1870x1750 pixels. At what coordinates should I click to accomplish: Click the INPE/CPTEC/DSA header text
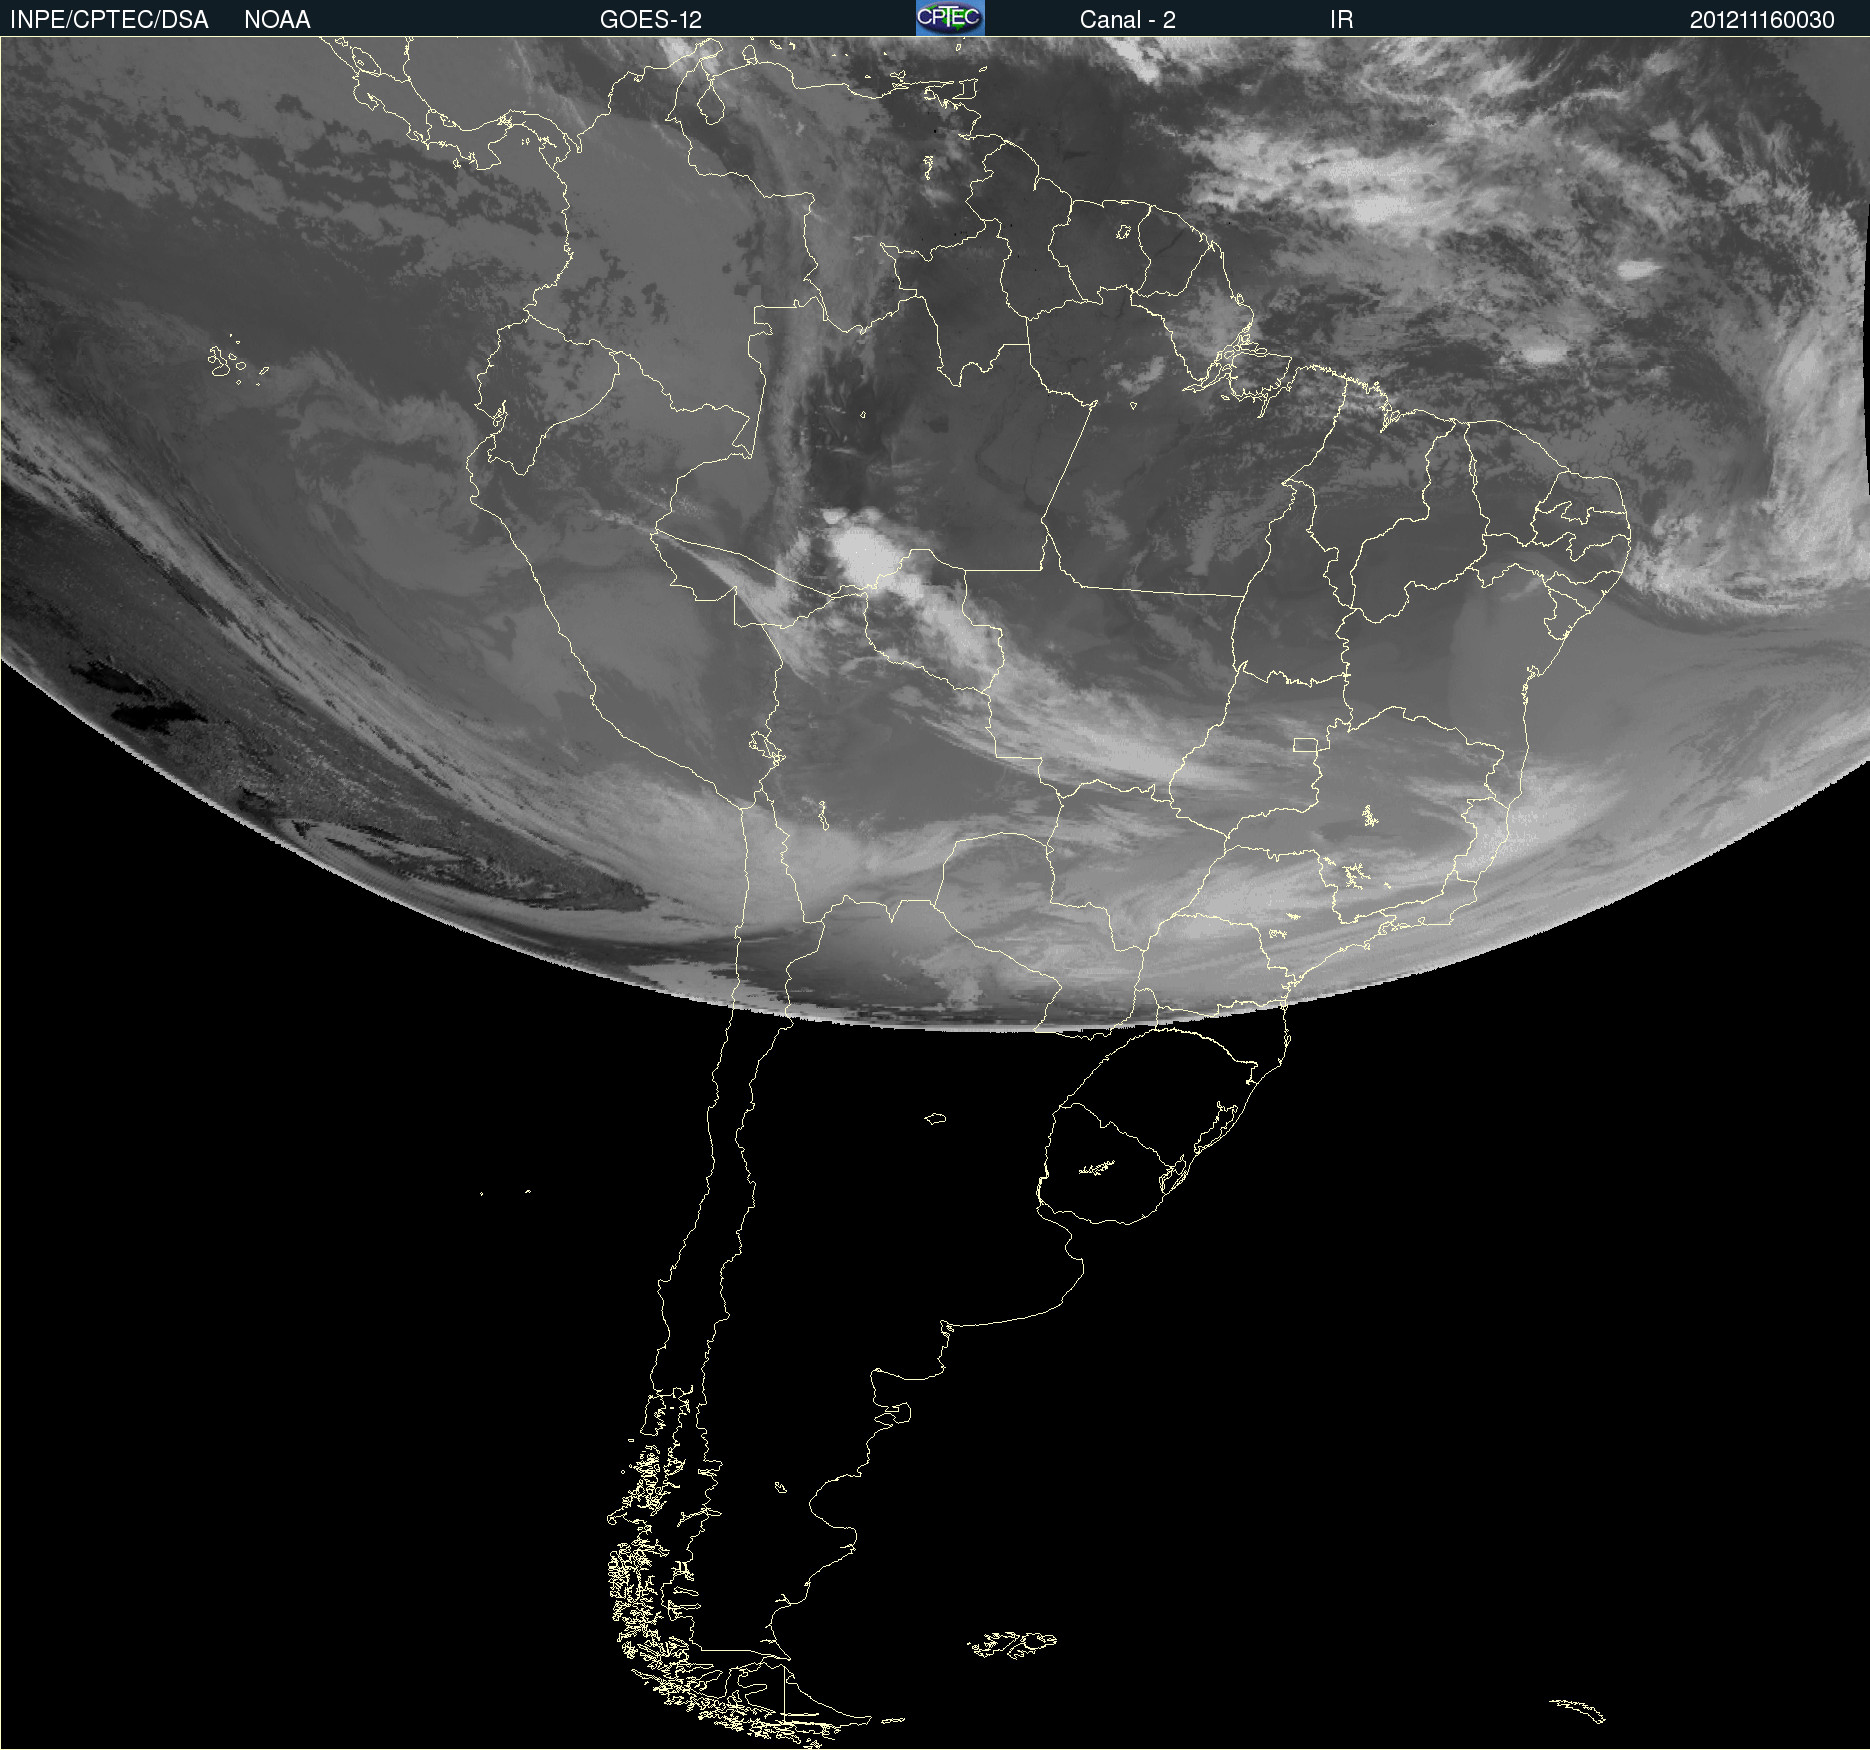(x=109, y=20)
